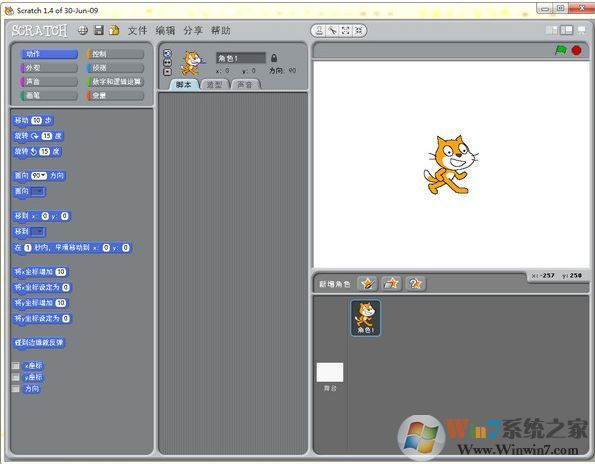Select the grow sprite tool
Viewport: 595px width, 464px height.
(345, 31)
